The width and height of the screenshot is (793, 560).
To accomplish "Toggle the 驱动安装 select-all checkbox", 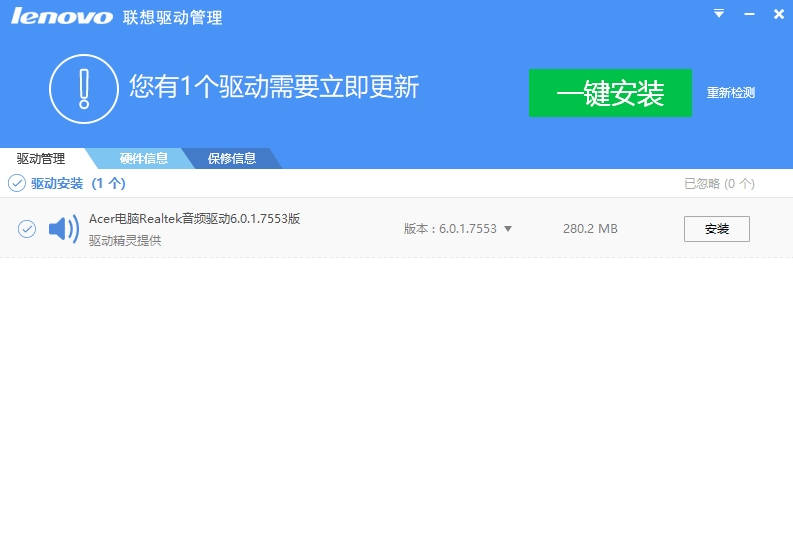I will point(17,183).
